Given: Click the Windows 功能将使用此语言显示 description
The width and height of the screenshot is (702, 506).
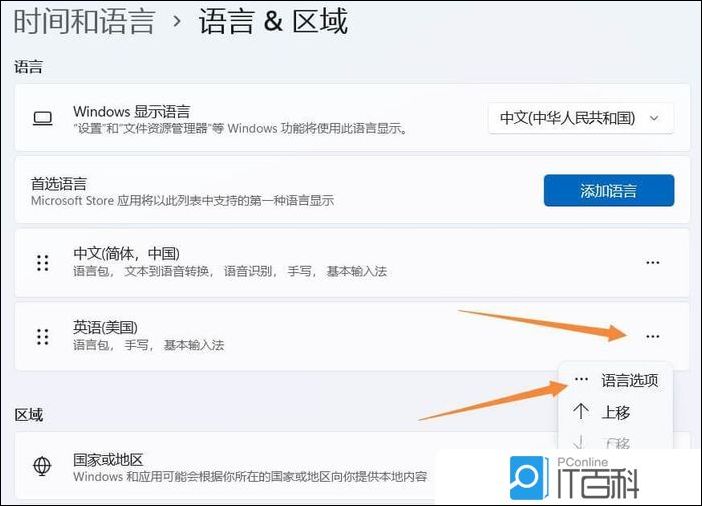Looking at the screenshot, I should pos(241,129).
